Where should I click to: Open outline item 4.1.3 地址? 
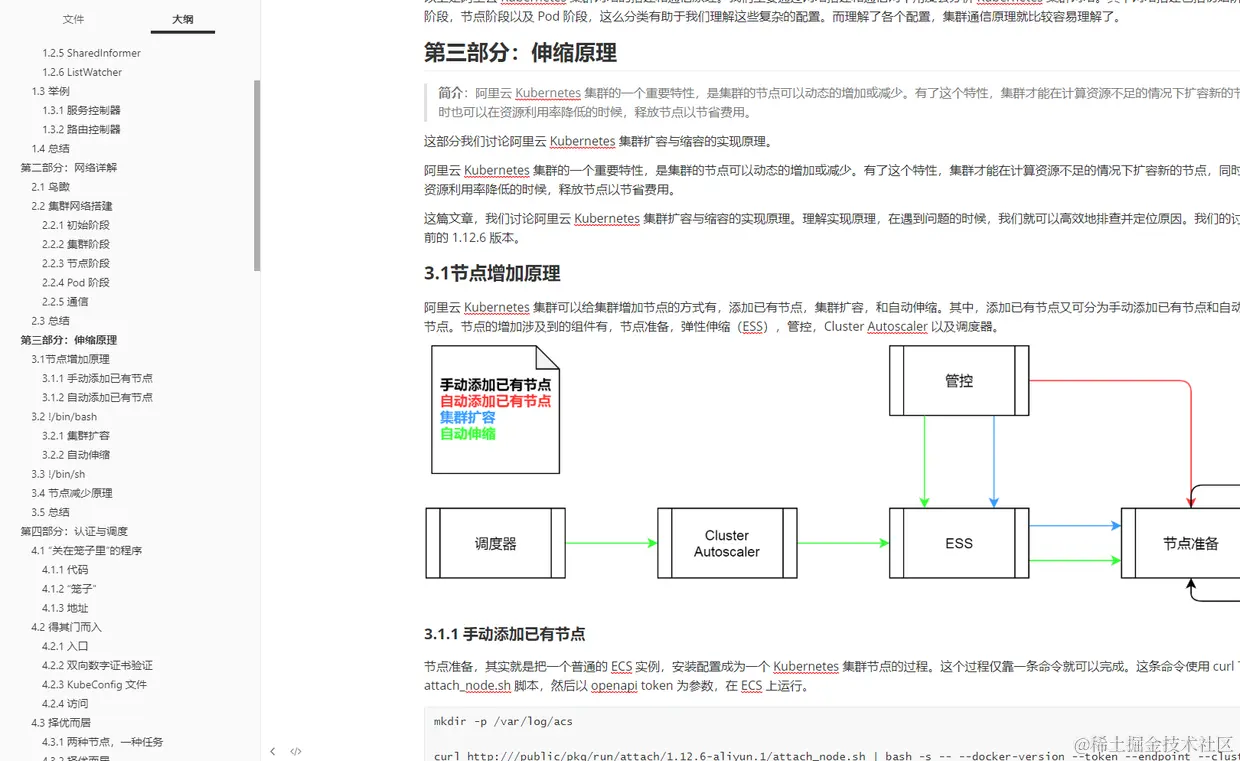tap(65, 607)
